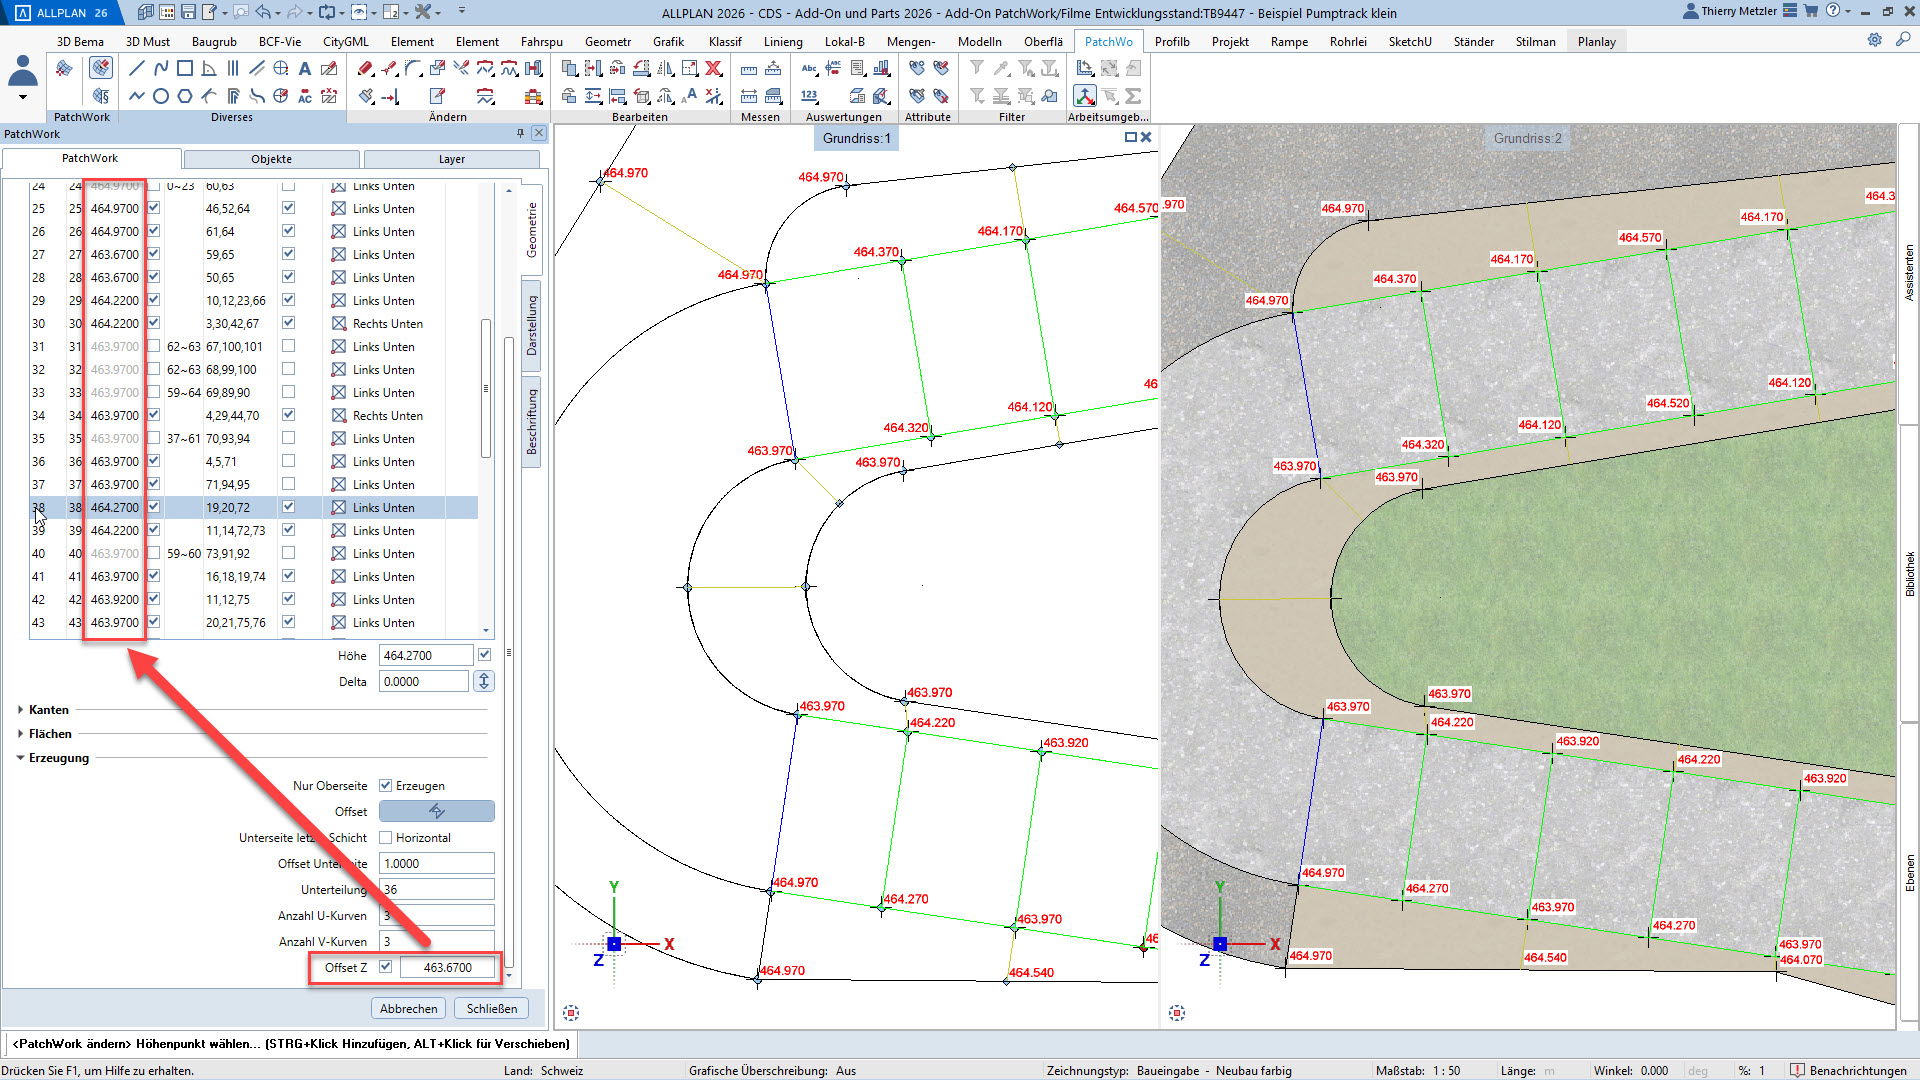The width and height of the screenshot is (1920, 1080).
Task: Click the Rectangle tool icon
Action: [185, 69]
